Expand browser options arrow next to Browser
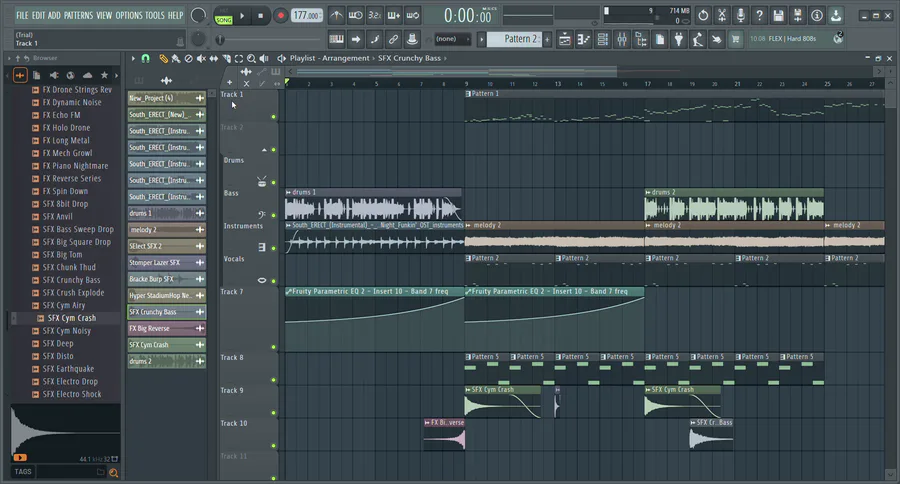Viewport: 900px width, 484px height. point(9,59)
